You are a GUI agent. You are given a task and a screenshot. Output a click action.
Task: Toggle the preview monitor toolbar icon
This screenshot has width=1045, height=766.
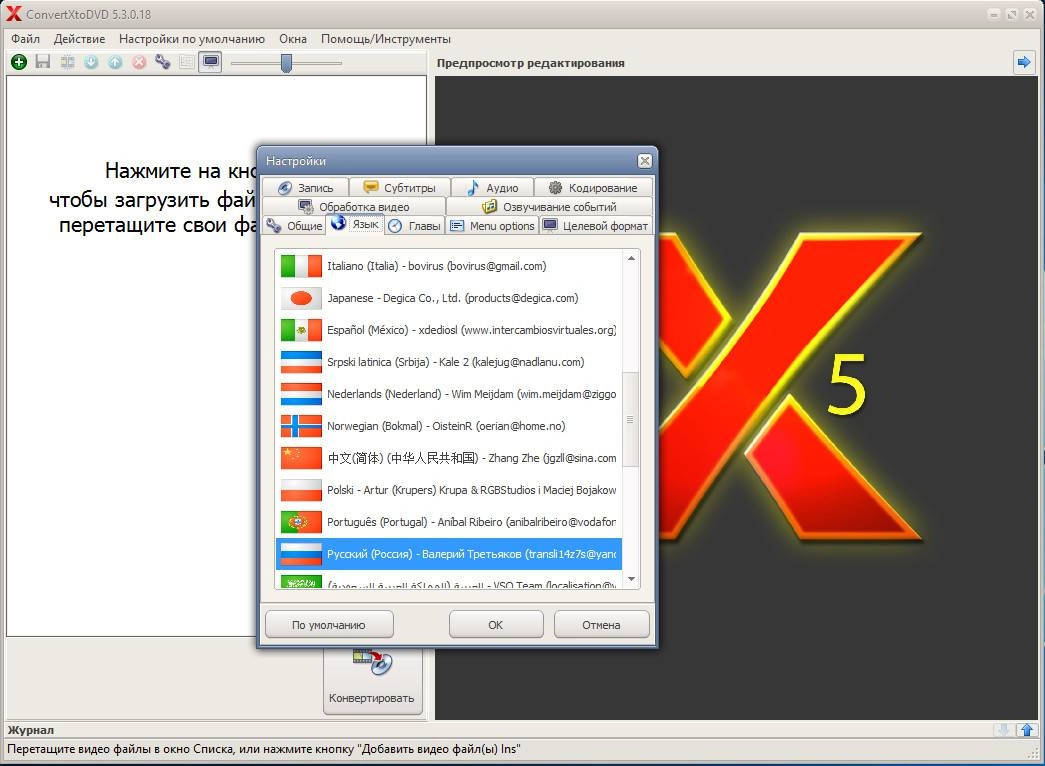[x=211, y=62]
